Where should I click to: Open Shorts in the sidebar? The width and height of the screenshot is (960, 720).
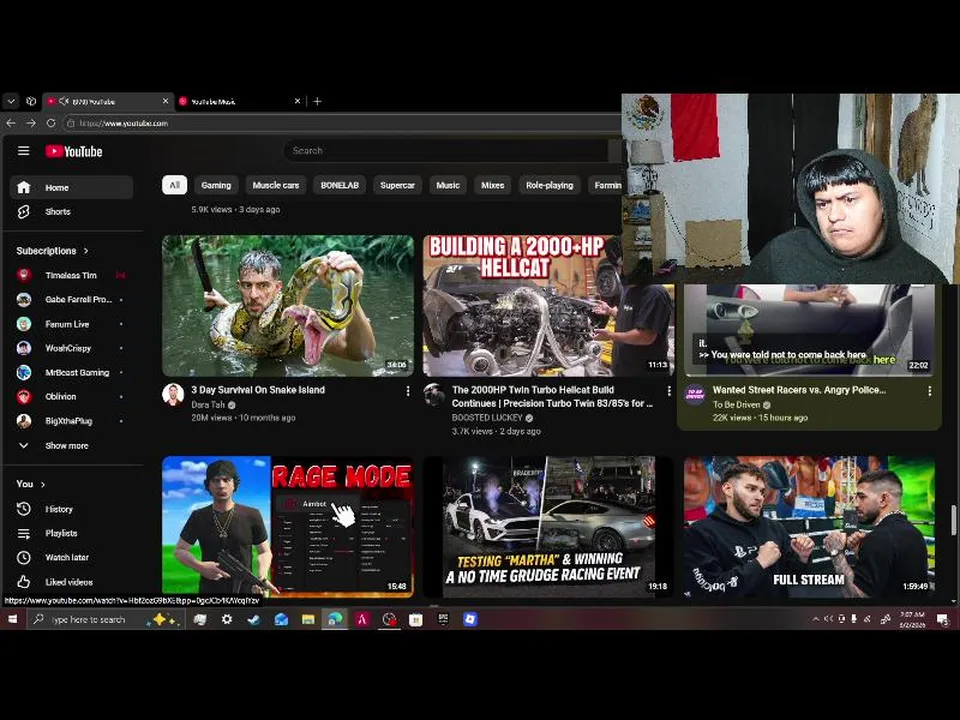(x=71, y=212)
